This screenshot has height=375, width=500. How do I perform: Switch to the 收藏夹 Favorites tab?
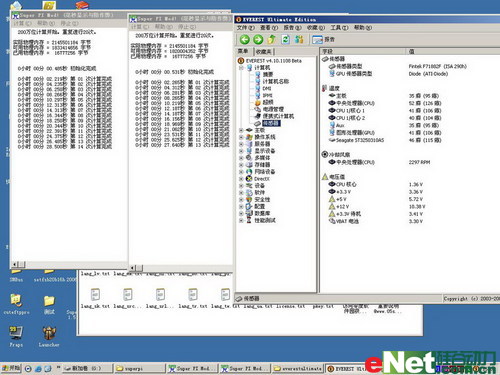[x=264, y=52]
